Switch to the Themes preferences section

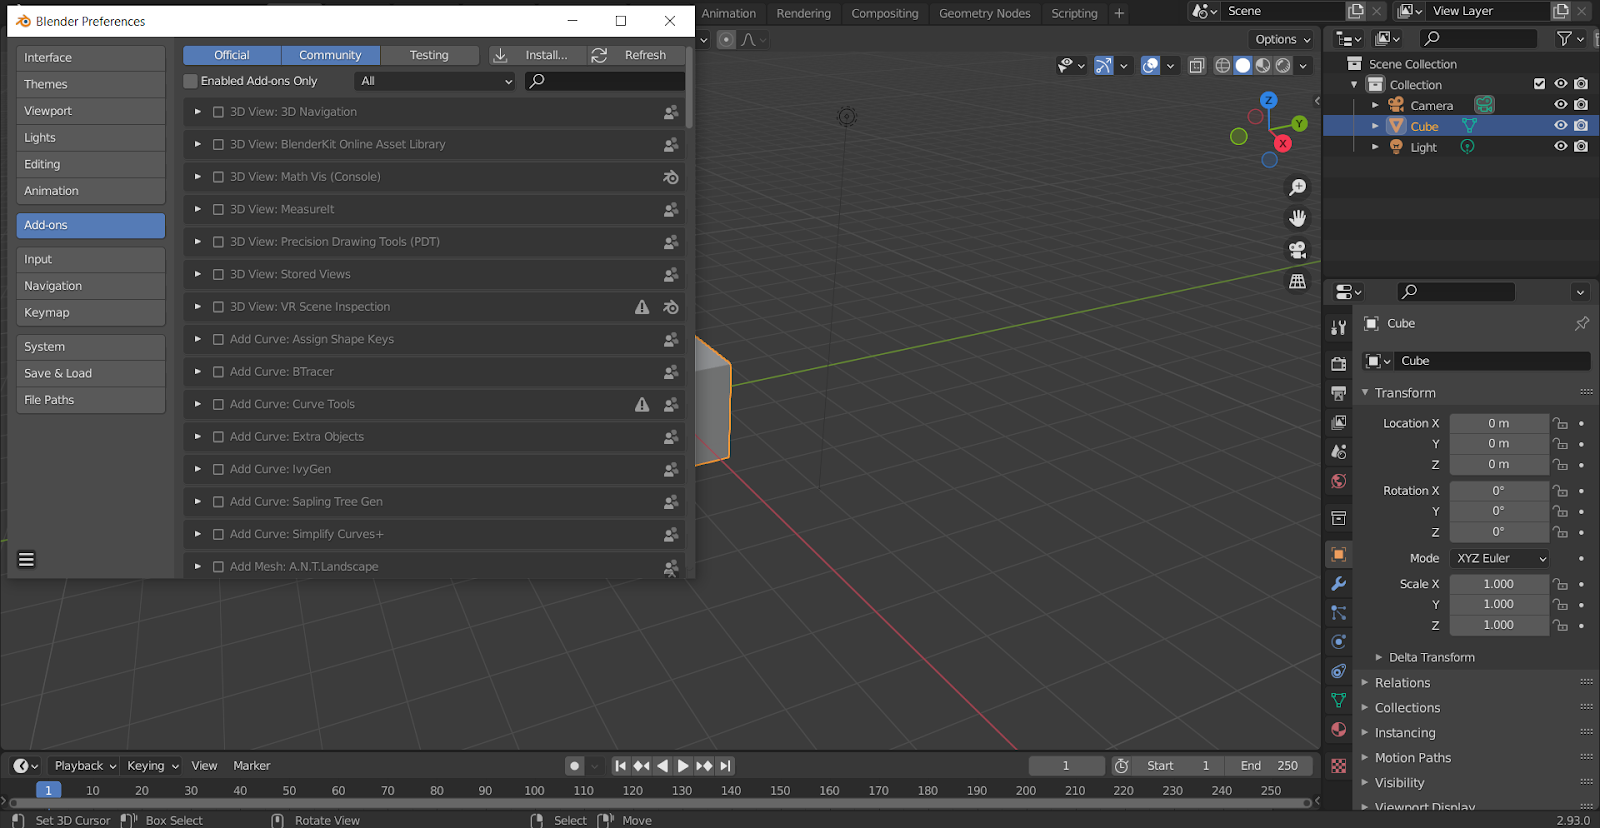[91, 84]
